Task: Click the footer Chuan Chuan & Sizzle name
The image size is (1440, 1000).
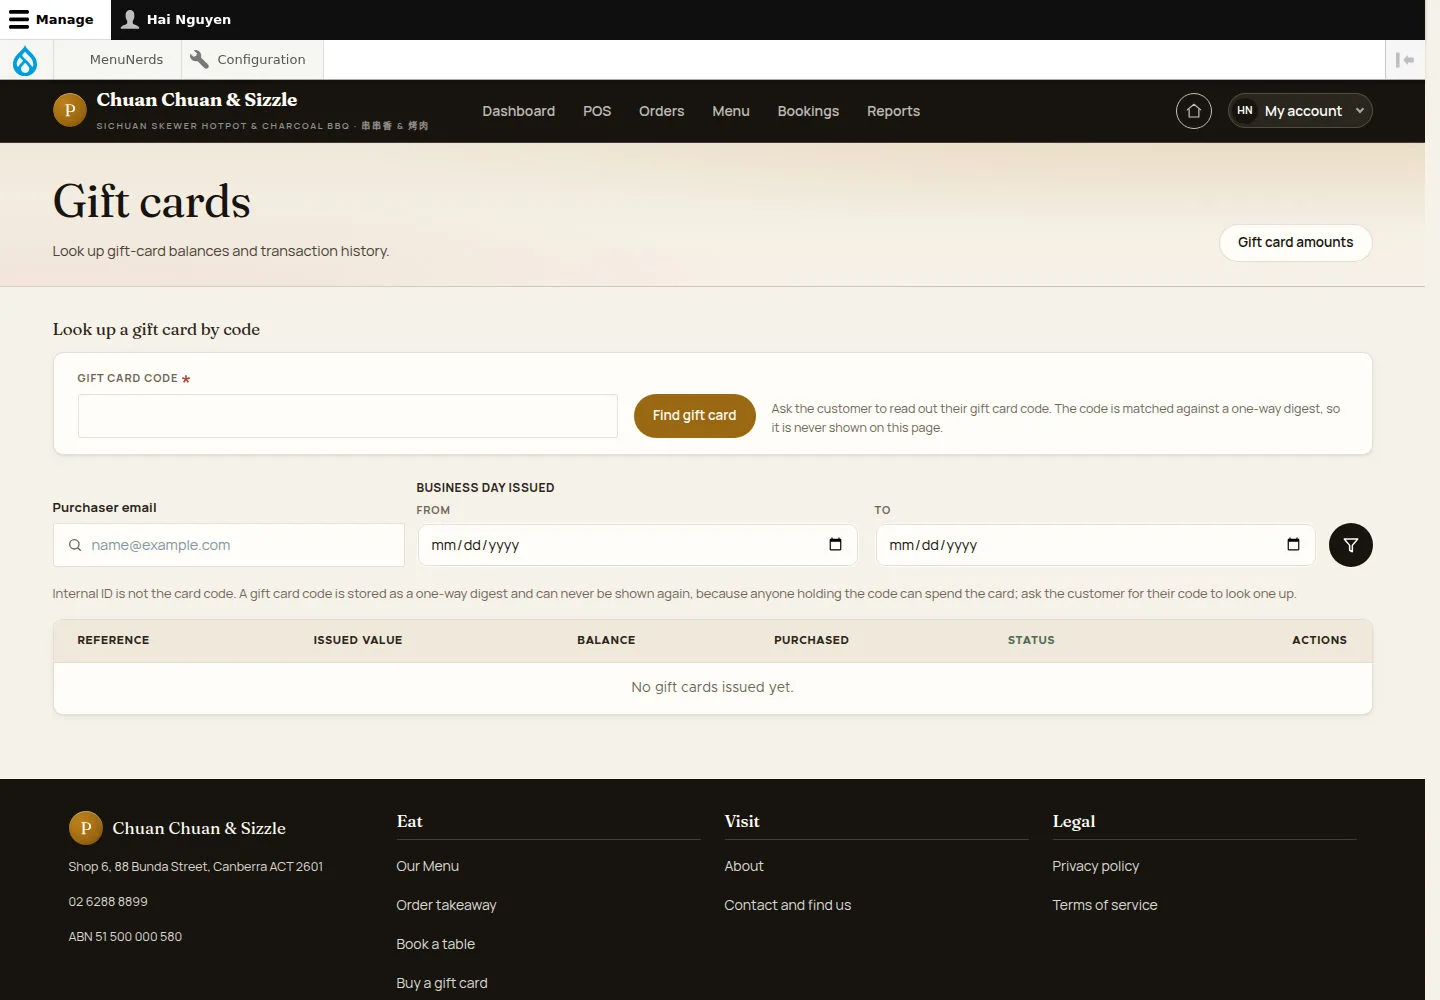Action: pos(199,828)
